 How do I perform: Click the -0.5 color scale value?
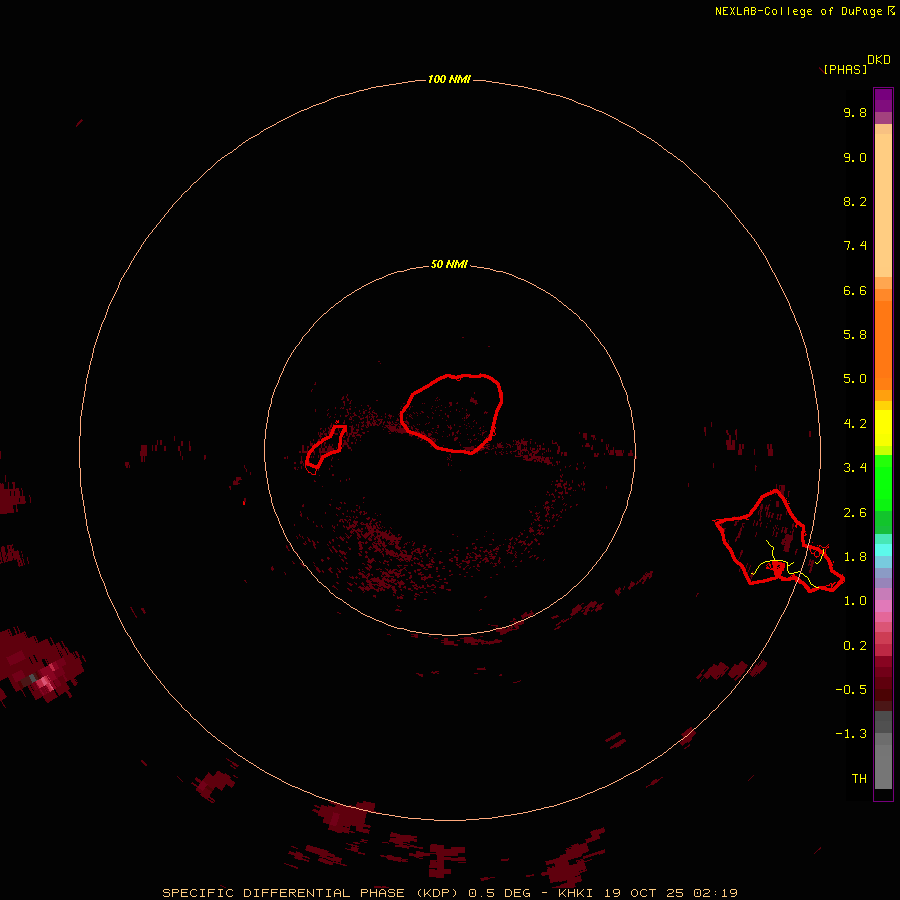click(x=851, y=690)
